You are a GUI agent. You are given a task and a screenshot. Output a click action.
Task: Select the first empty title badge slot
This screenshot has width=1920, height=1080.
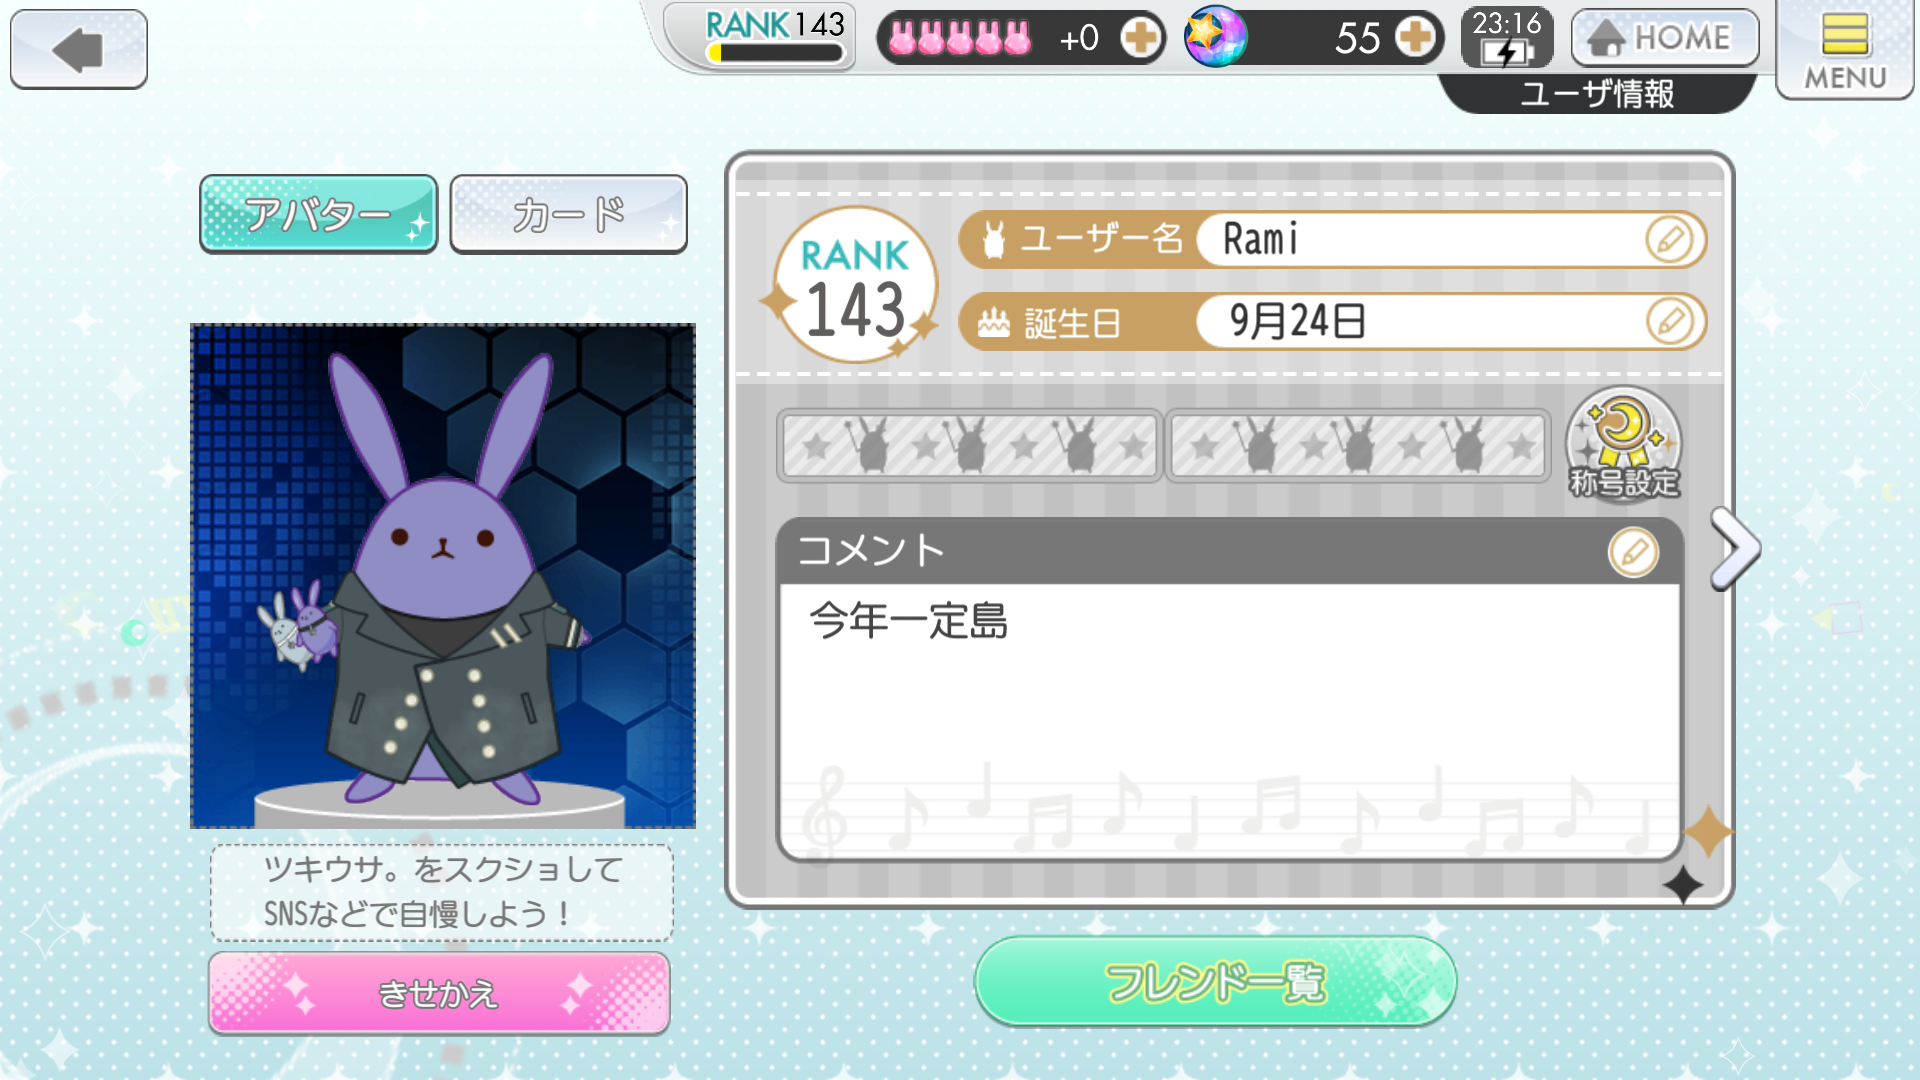tap(969, 446)
